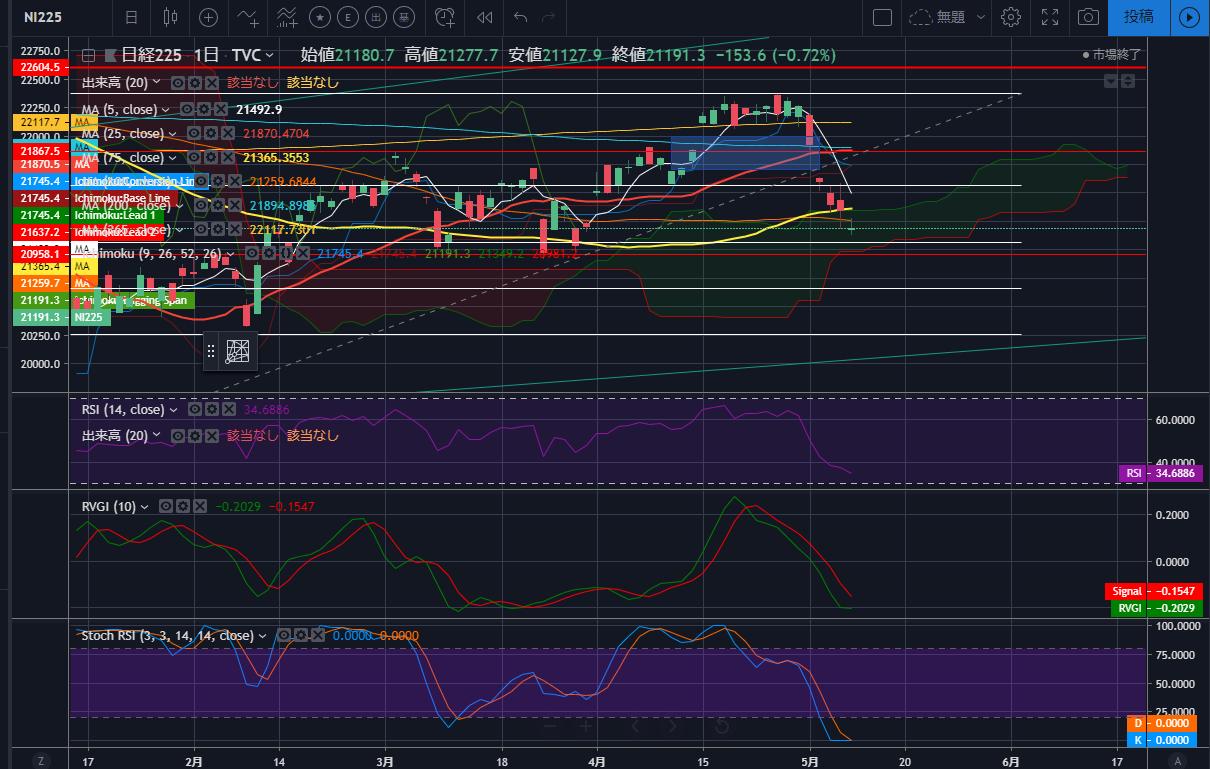
Task: Redo the last chart action
Action: [548, 17]
